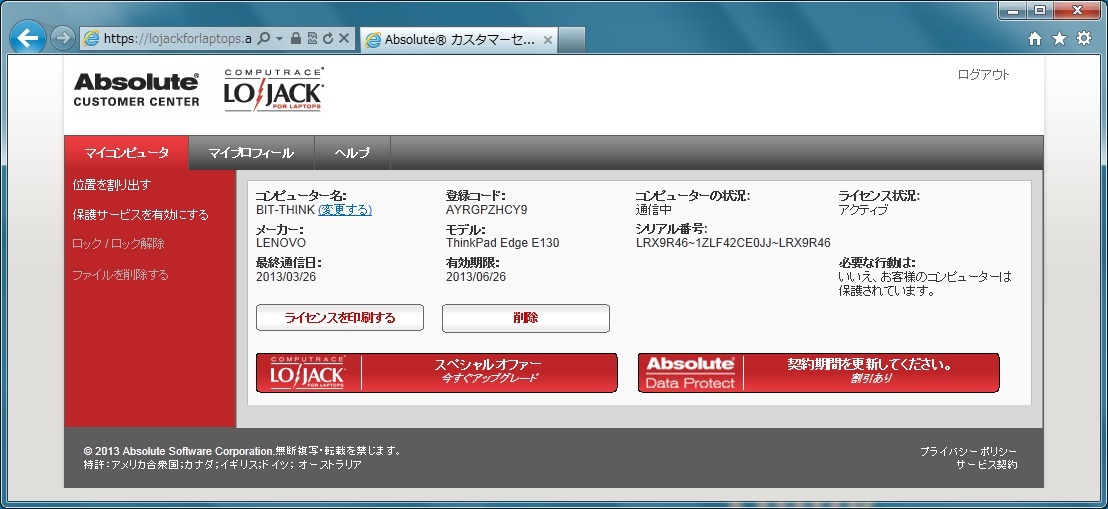Click the serial number LRX9R46~1ZLF42CE0JJ~LRX9R46

coord(733,243)
